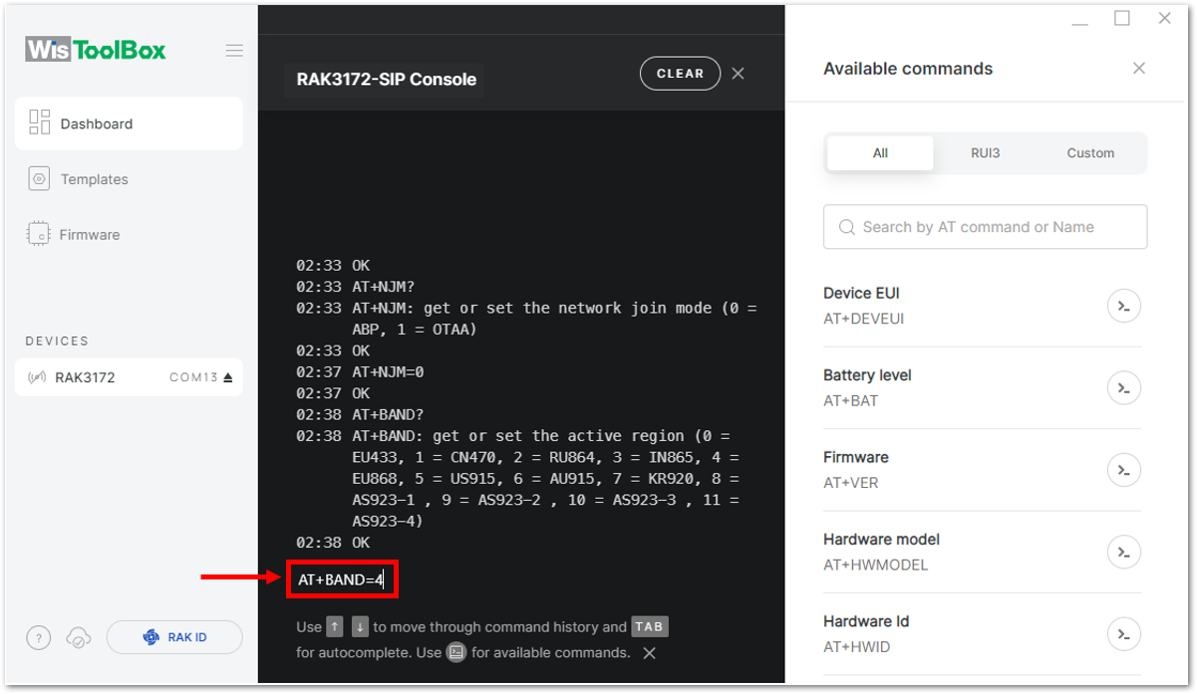
Task: Click the WisToolBox logo
Action: point(95,50)
